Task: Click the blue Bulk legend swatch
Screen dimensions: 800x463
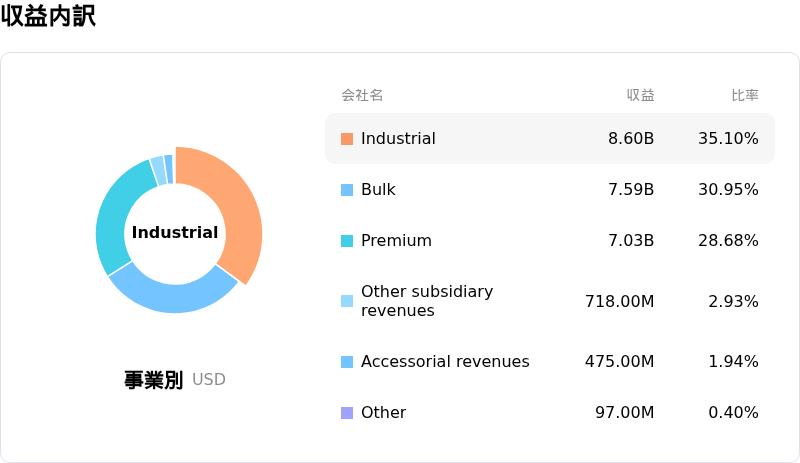Action: click(x=347, y=190)
